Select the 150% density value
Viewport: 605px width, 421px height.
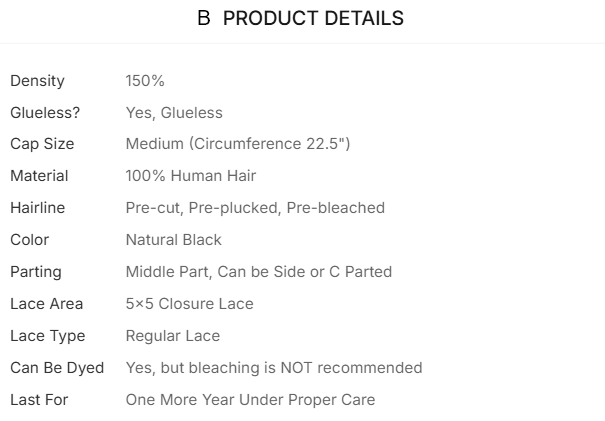coord(144,80)
